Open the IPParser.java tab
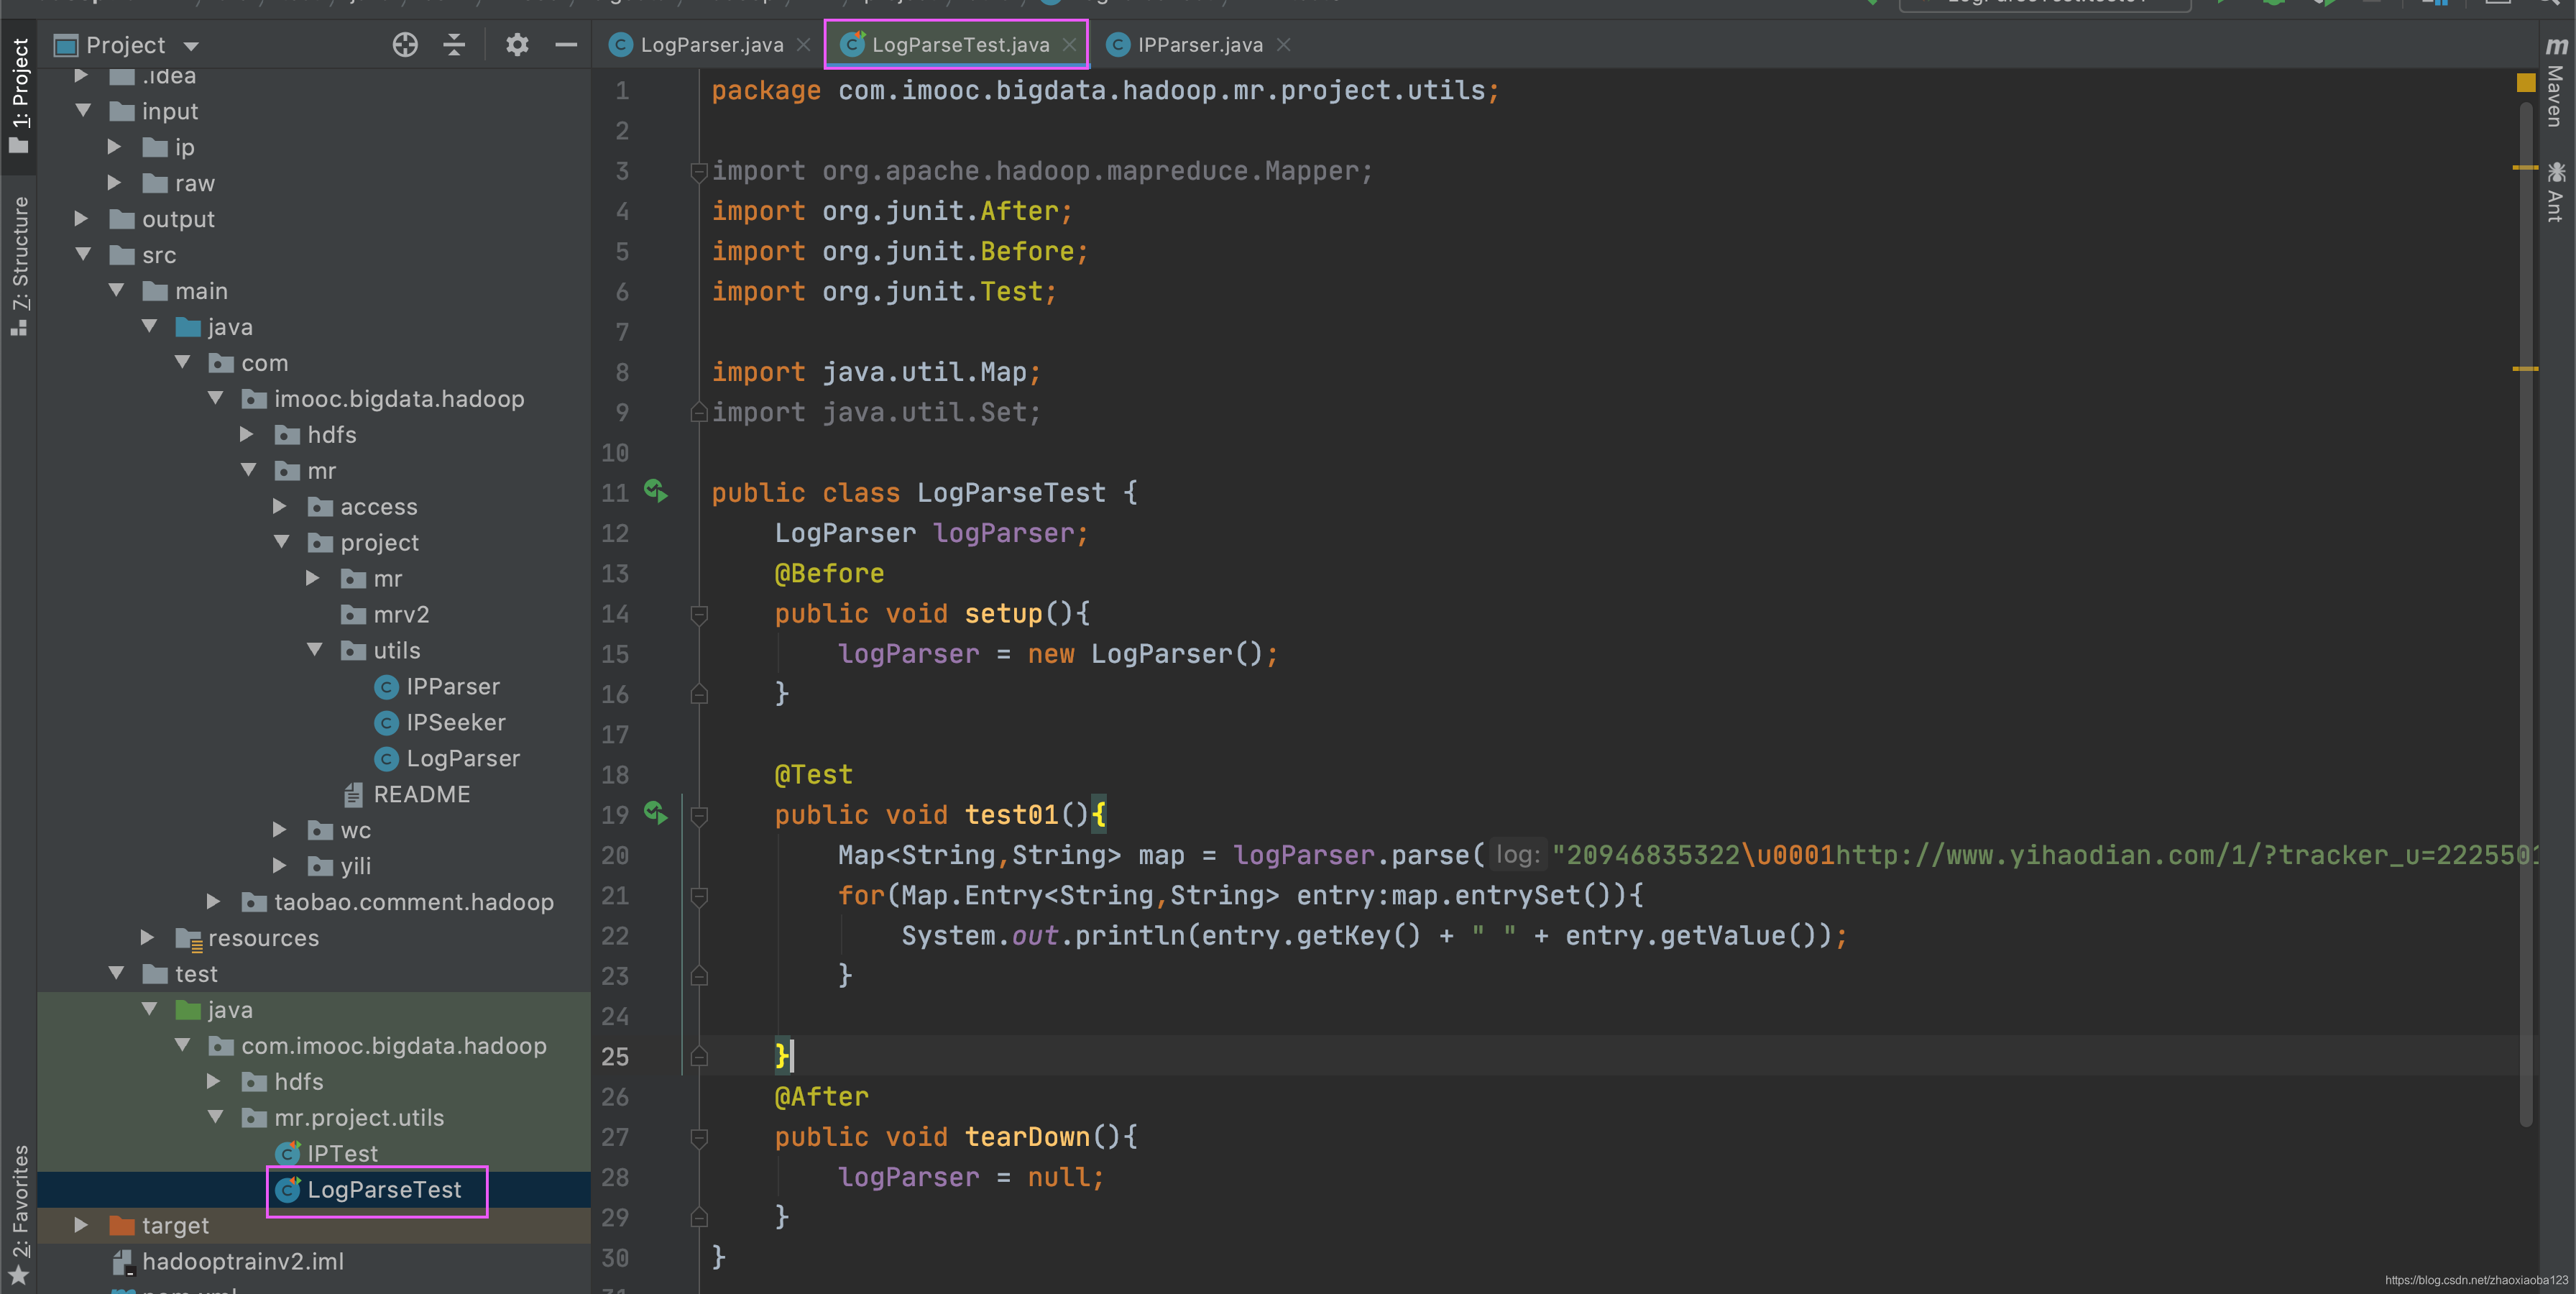2576x1294 pixels. point(1196,43)
